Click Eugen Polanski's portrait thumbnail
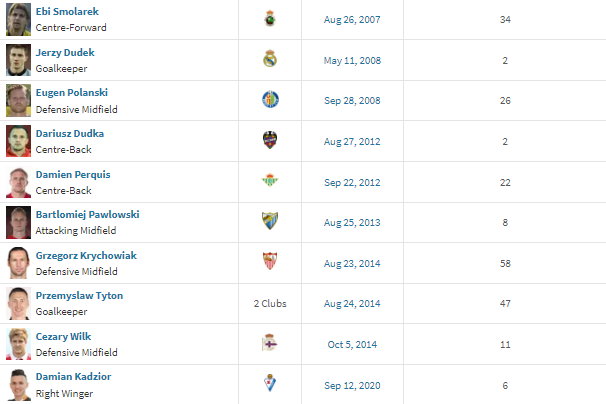 pyautogui.click(x=18, y=100)
